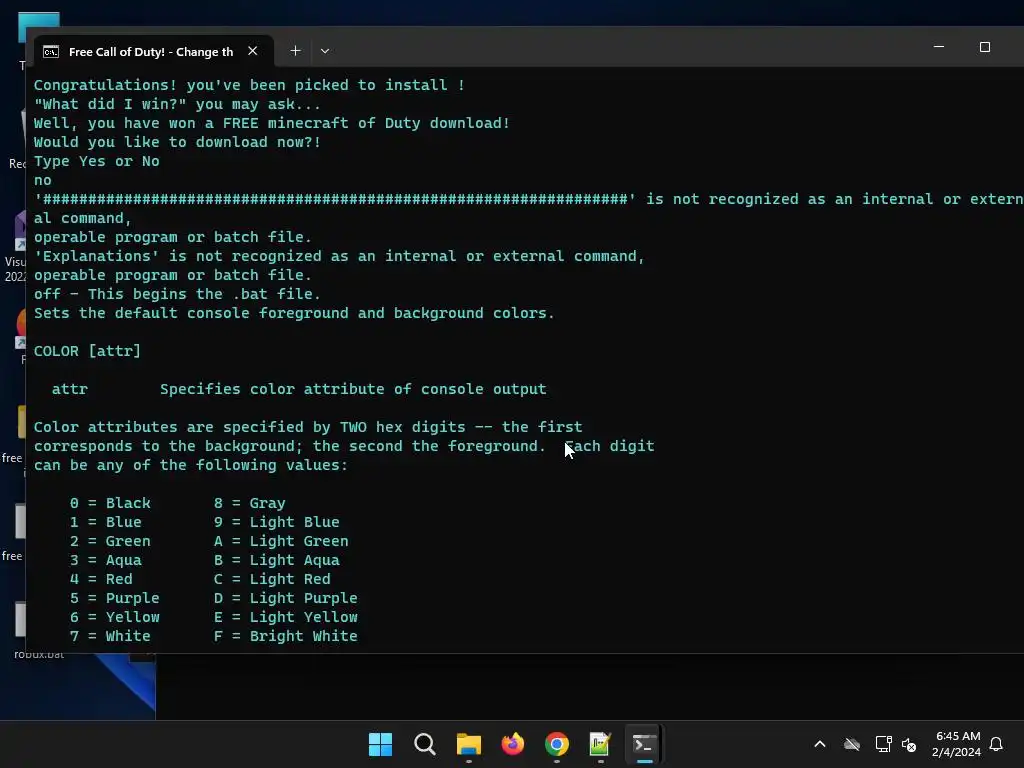Open a new terminal tab with plus

coord(295,51)
